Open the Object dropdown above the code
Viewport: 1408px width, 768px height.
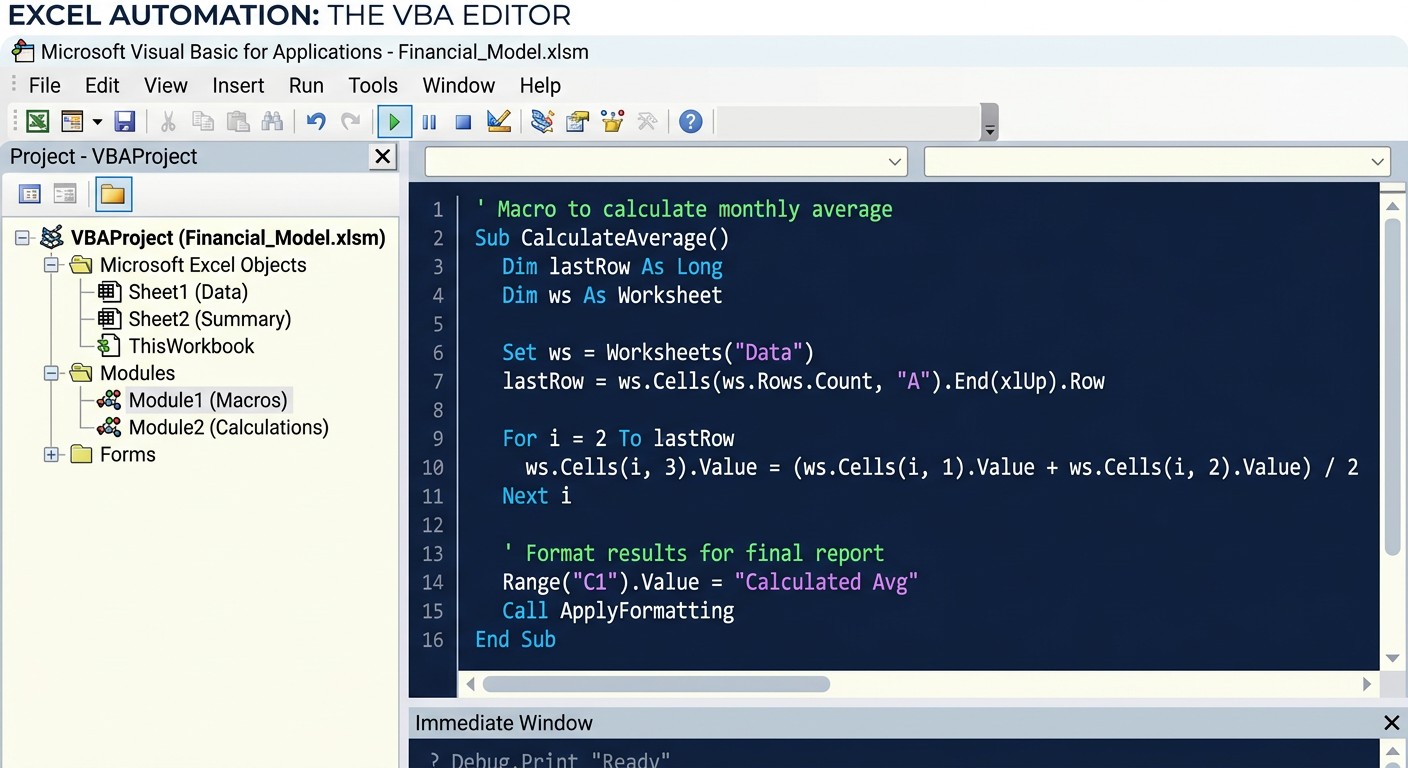tap(666, 161)
